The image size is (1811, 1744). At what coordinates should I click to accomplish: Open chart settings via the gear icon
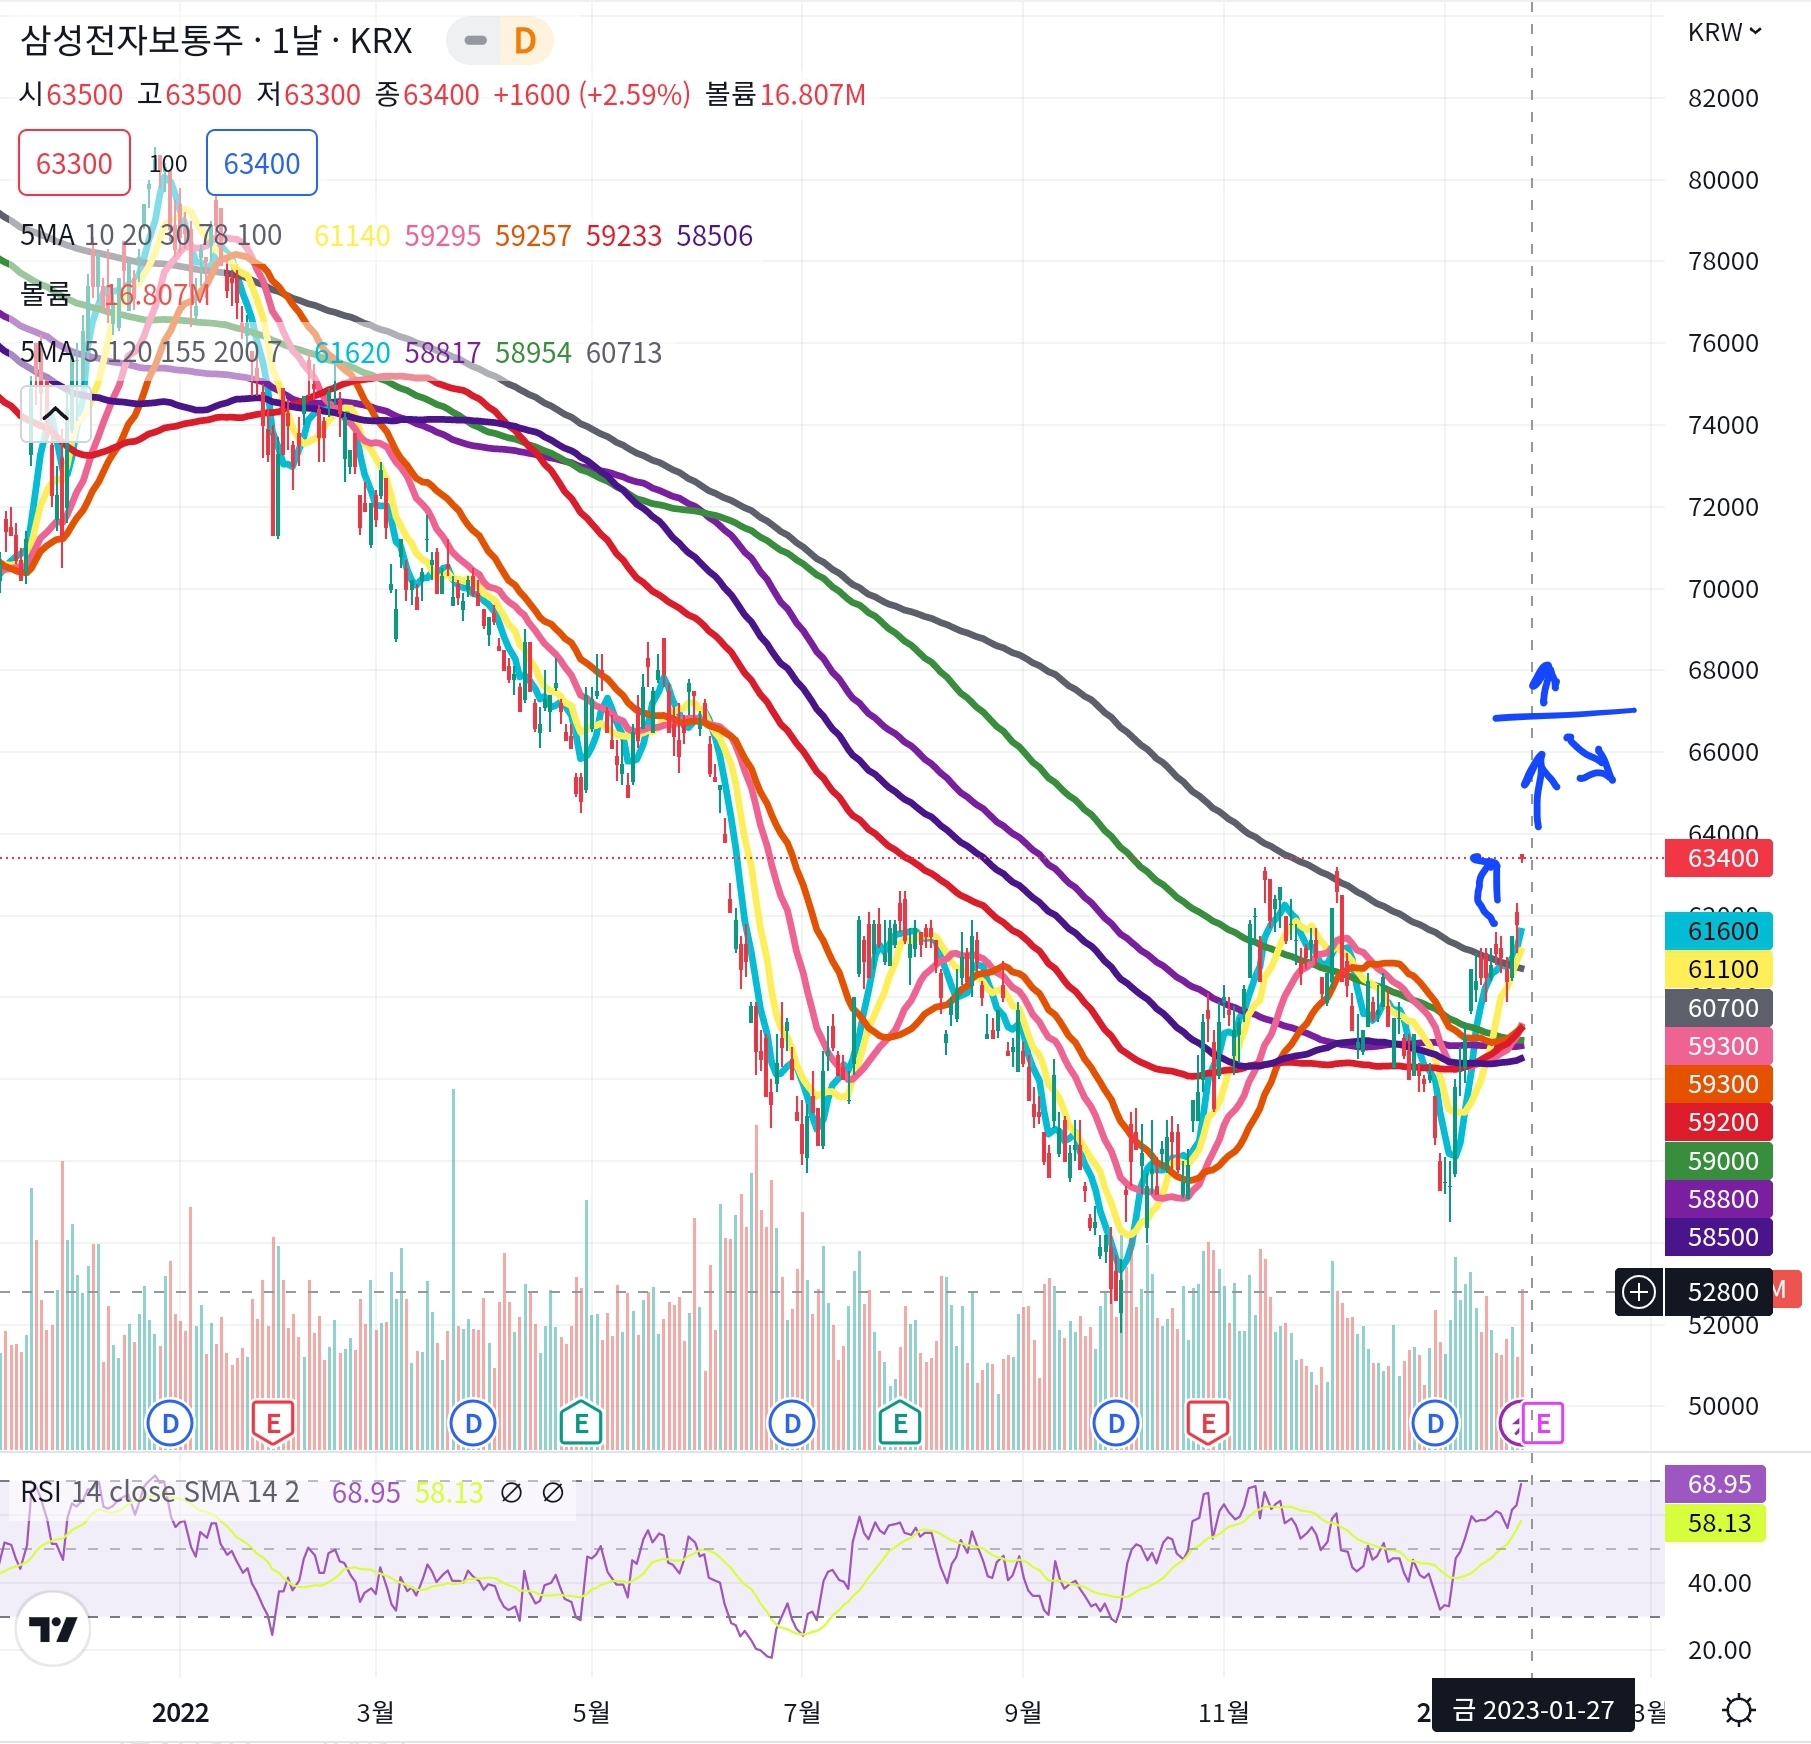point(1739,1711)
